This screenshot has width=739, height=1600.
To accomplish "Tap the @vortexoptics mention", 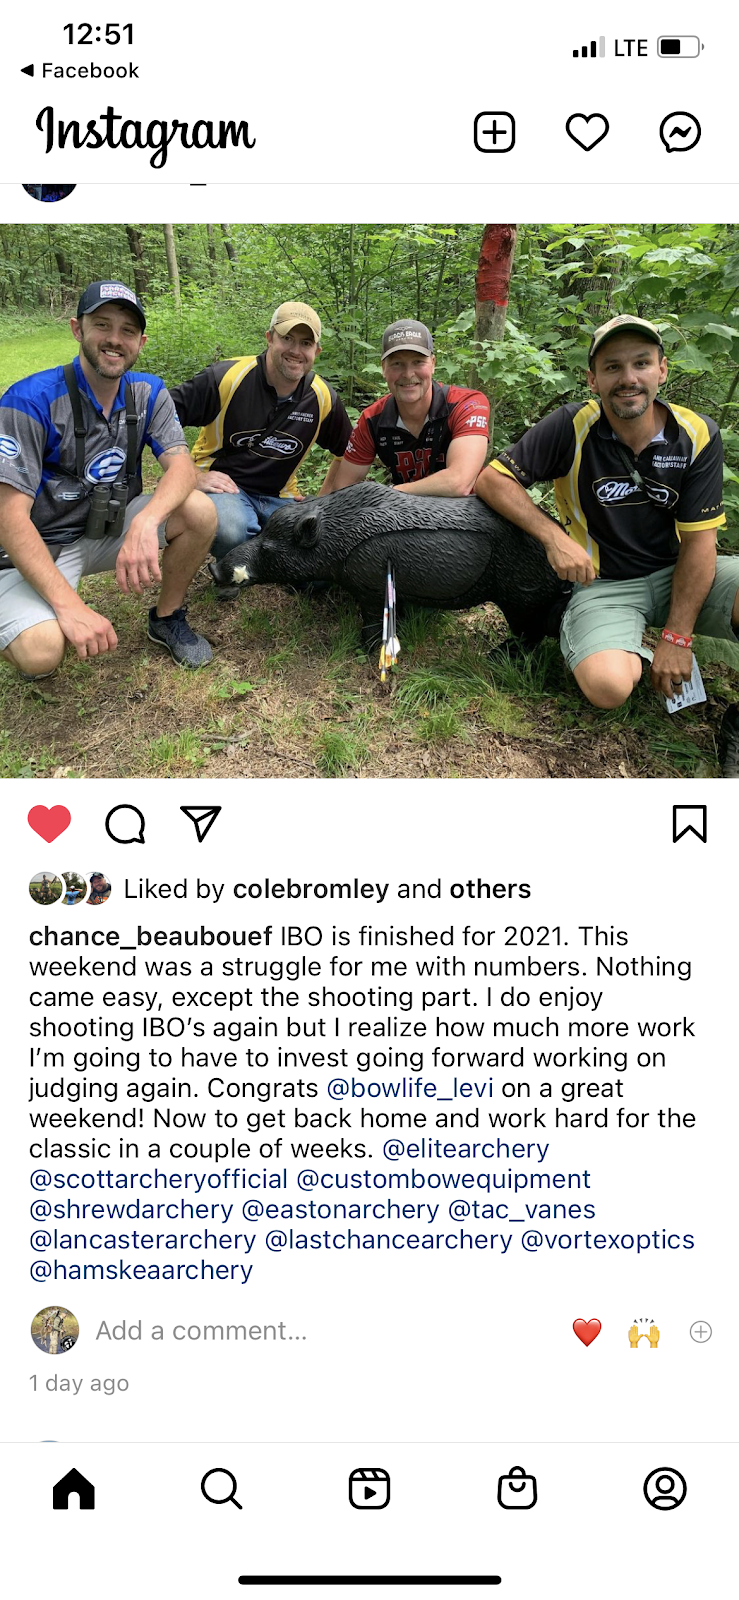I will (x=608, y=1240).
